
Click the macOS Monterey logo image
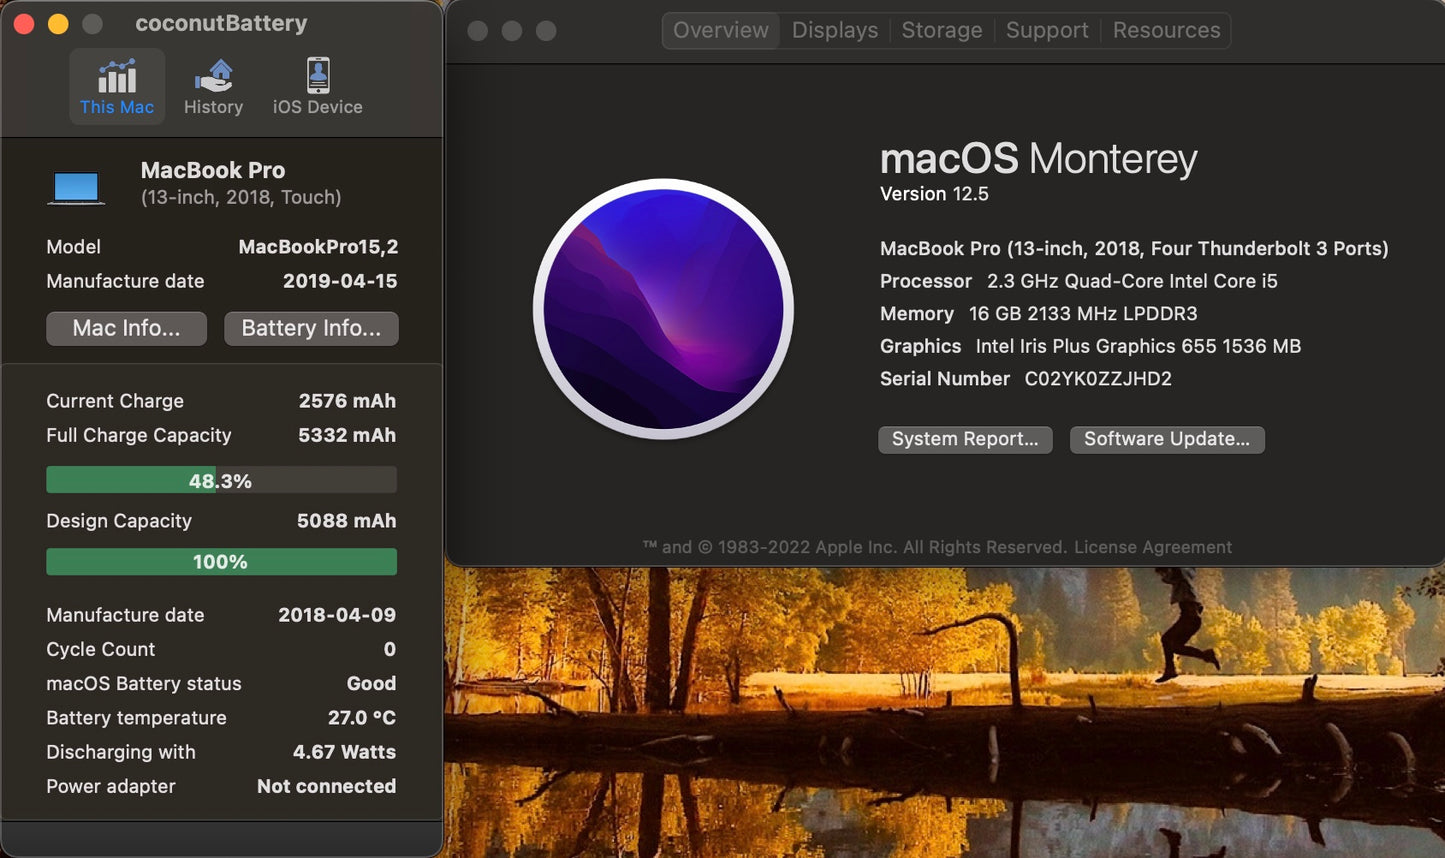tap(663, 309)
